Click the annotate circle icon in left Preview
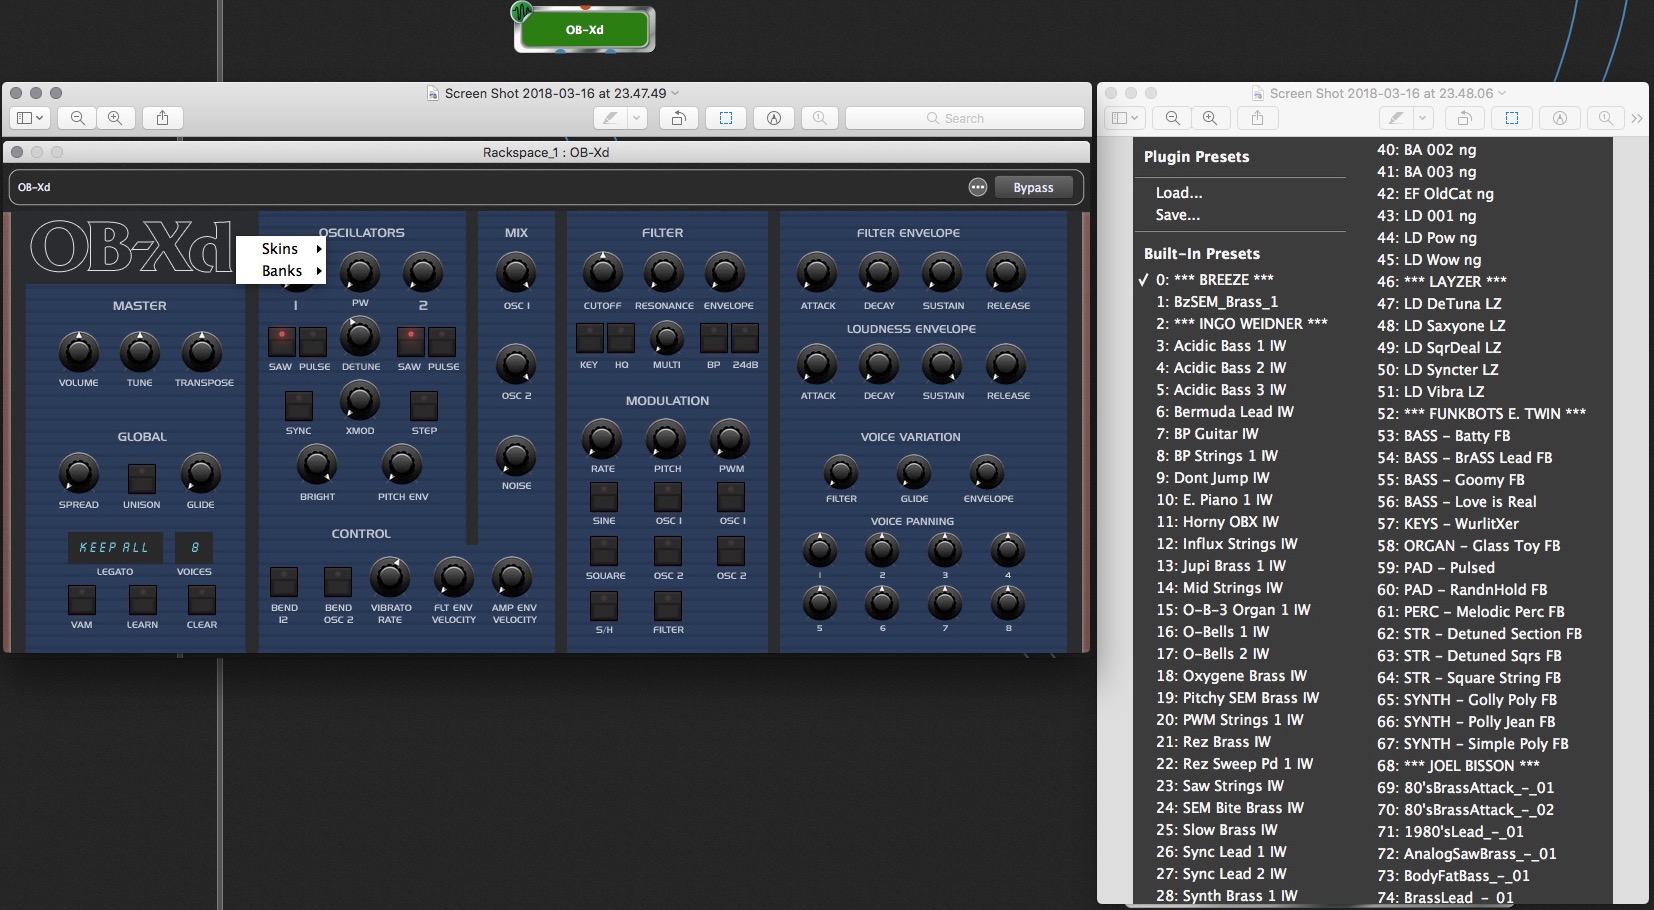The width and height of the screenshot is (1654, 910). coord(773,118)
